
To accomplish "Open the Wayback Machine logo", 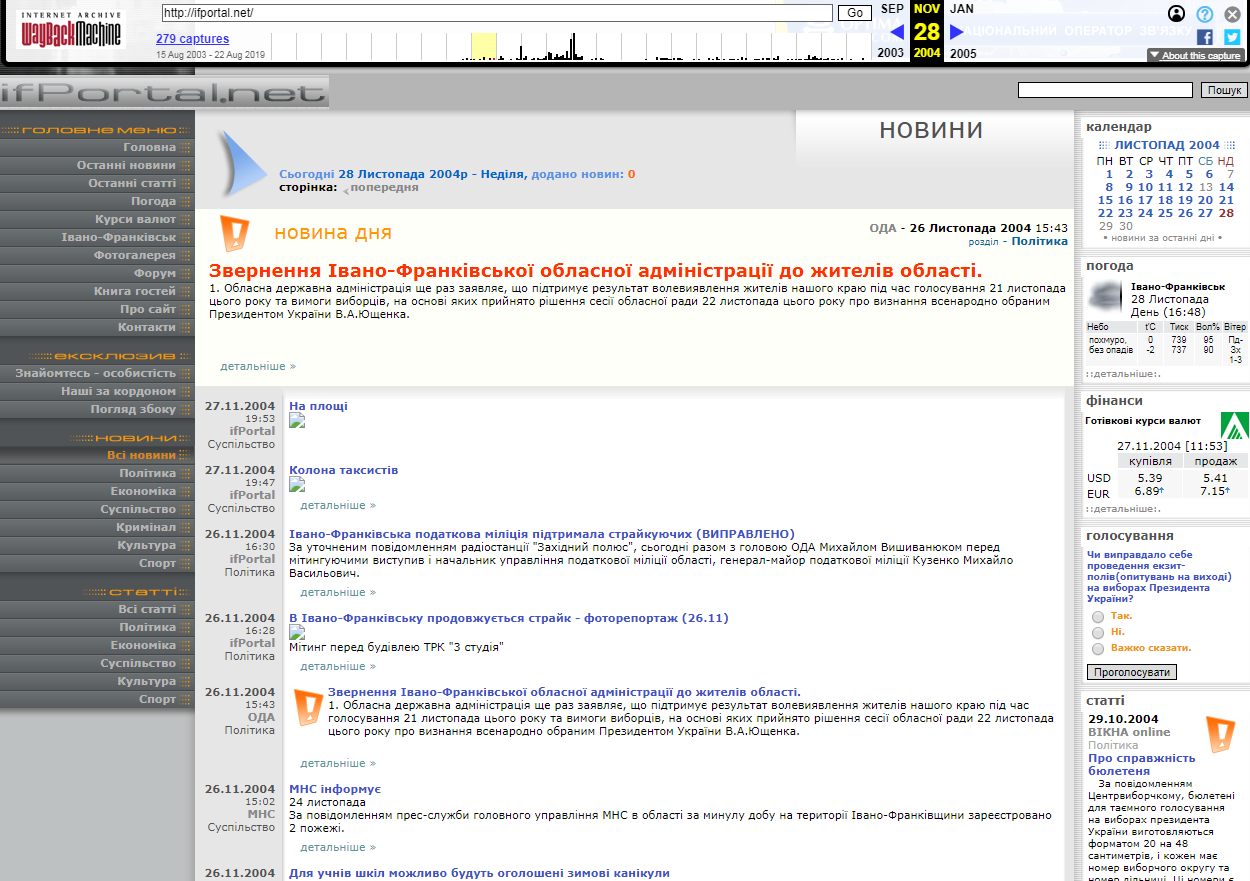I will [x=70, y=30].
